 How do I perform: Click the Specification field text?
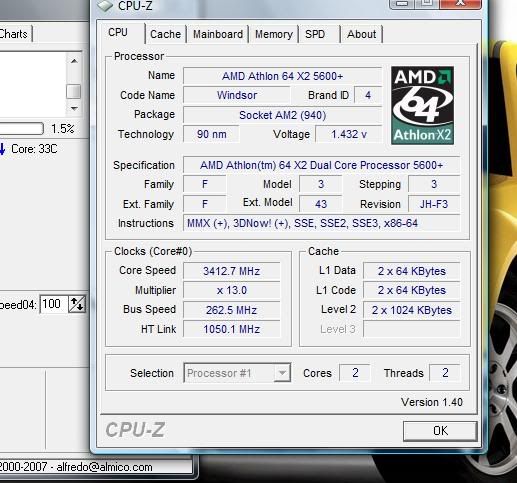[321, 165]
